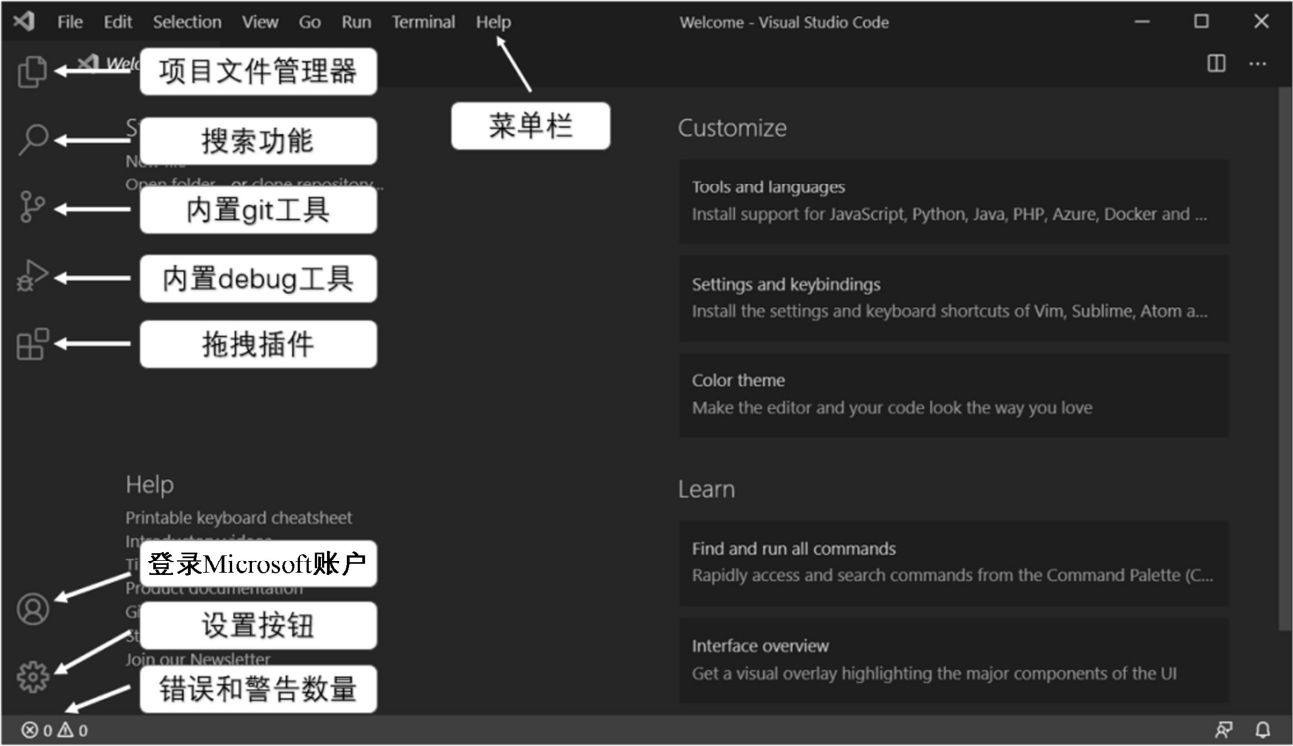Image resolution: width=1293 pixels, height=746 pixels.
Task: Expand the Selection menu
Action: coord(187,22)
